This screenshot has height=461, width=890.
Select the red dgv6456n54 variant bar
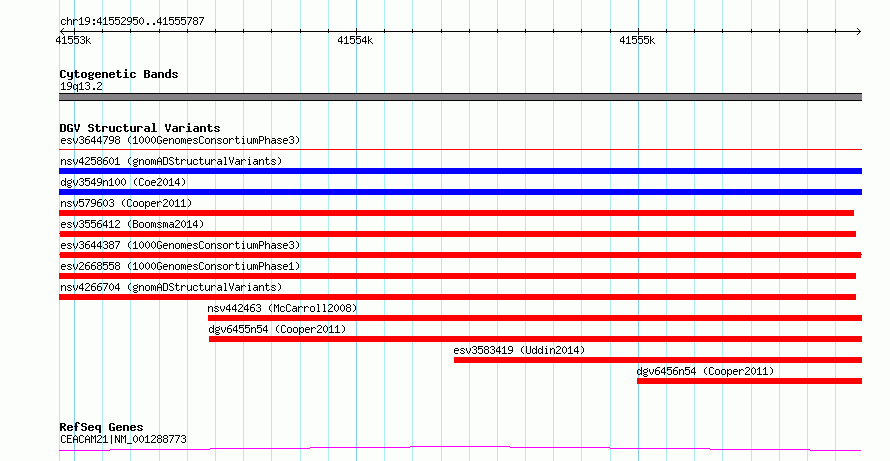coord(749,381)
